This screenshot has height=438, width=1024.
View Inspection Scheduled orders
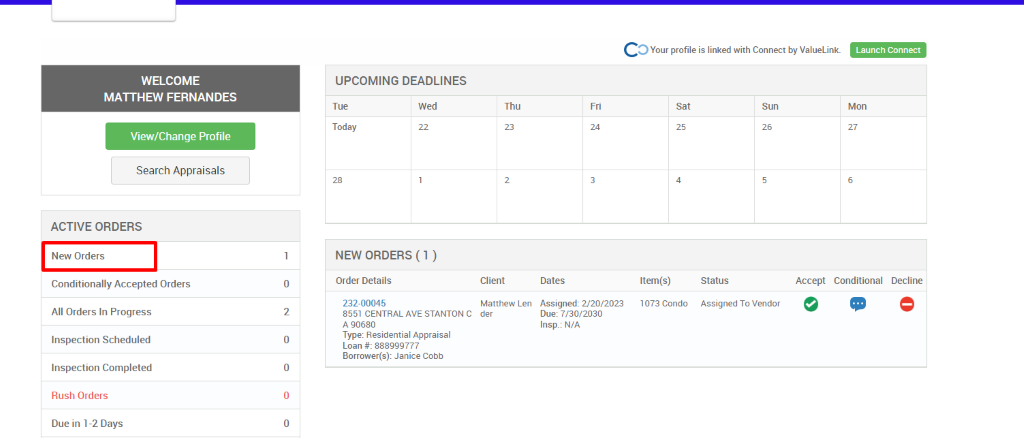point(170,339)
